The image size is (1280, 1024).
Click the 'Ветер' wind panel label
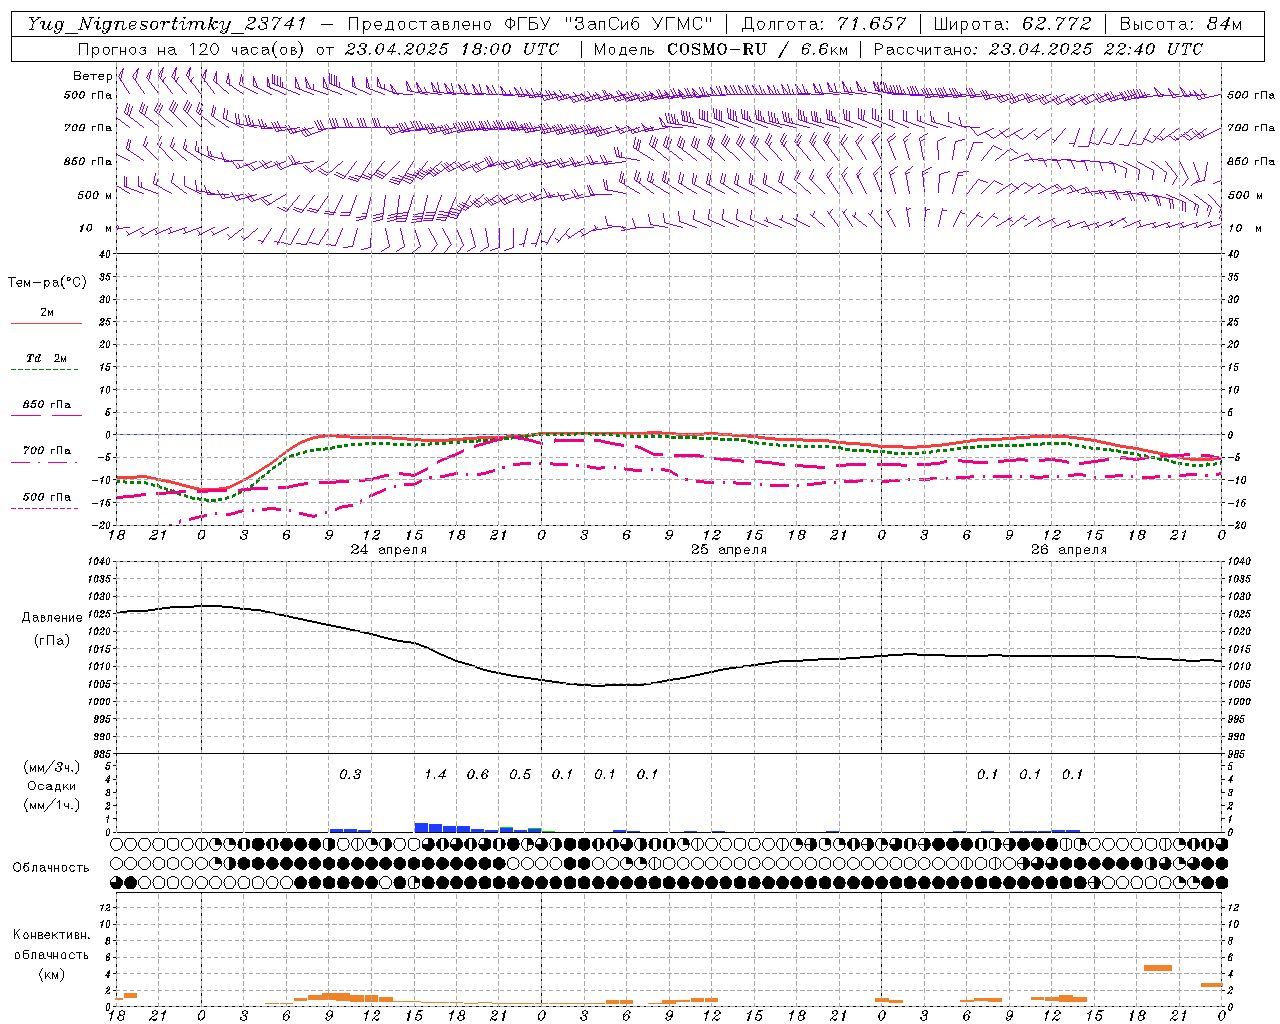pos(92,76)
